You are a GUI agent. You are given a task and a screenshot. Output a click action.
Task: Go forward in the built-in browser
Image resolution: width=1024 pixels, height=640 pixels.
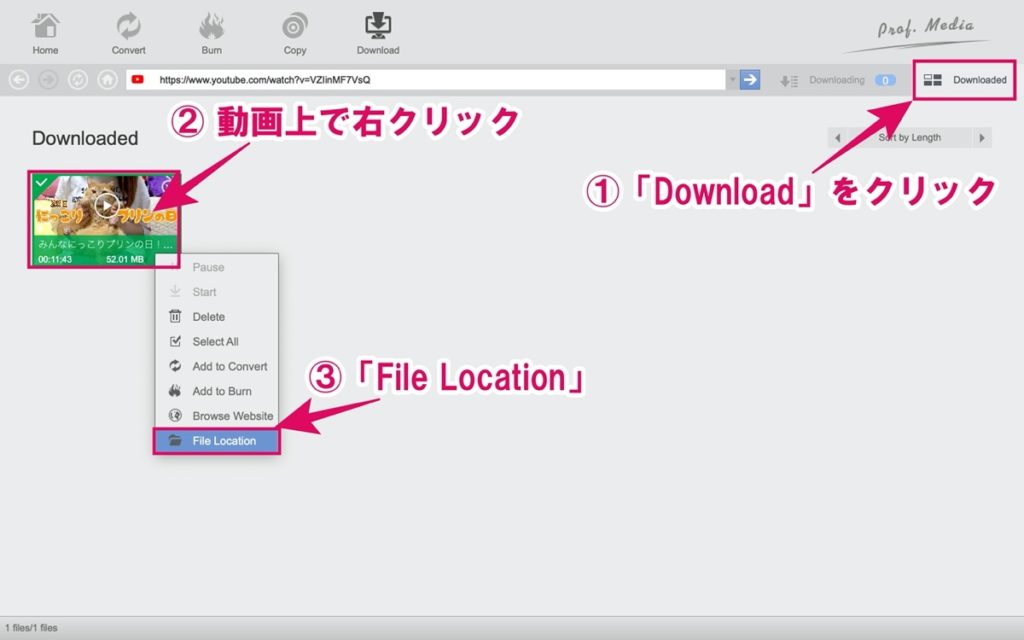[48, 80]
